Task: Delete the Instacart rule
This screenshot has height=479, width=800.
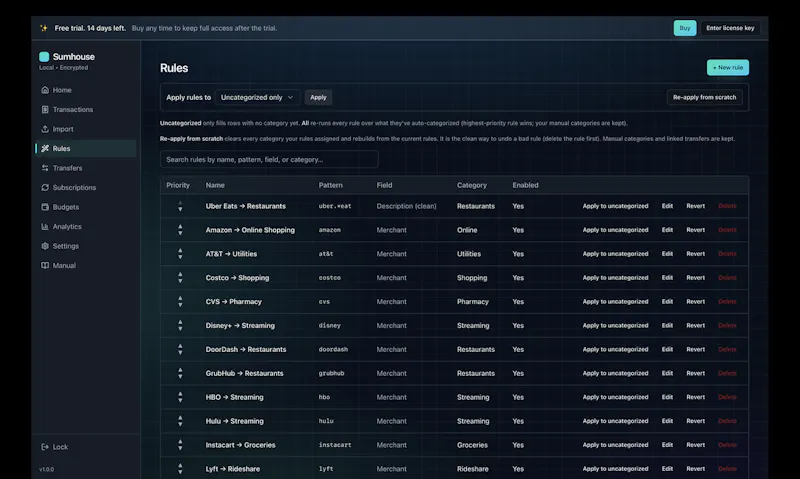Action: 727,445
